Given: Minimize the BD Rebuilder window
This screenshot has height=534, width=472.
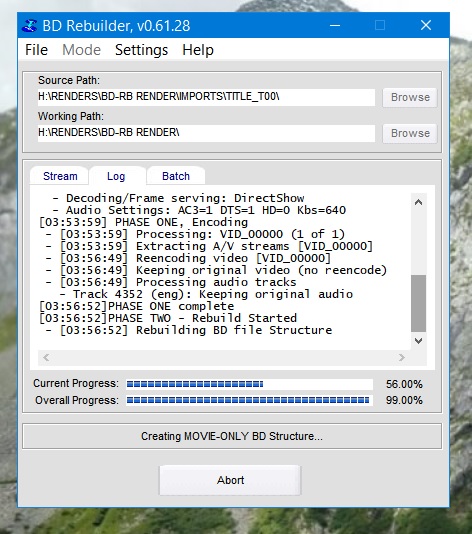Looking at the screenshot, I should point(335,26).
